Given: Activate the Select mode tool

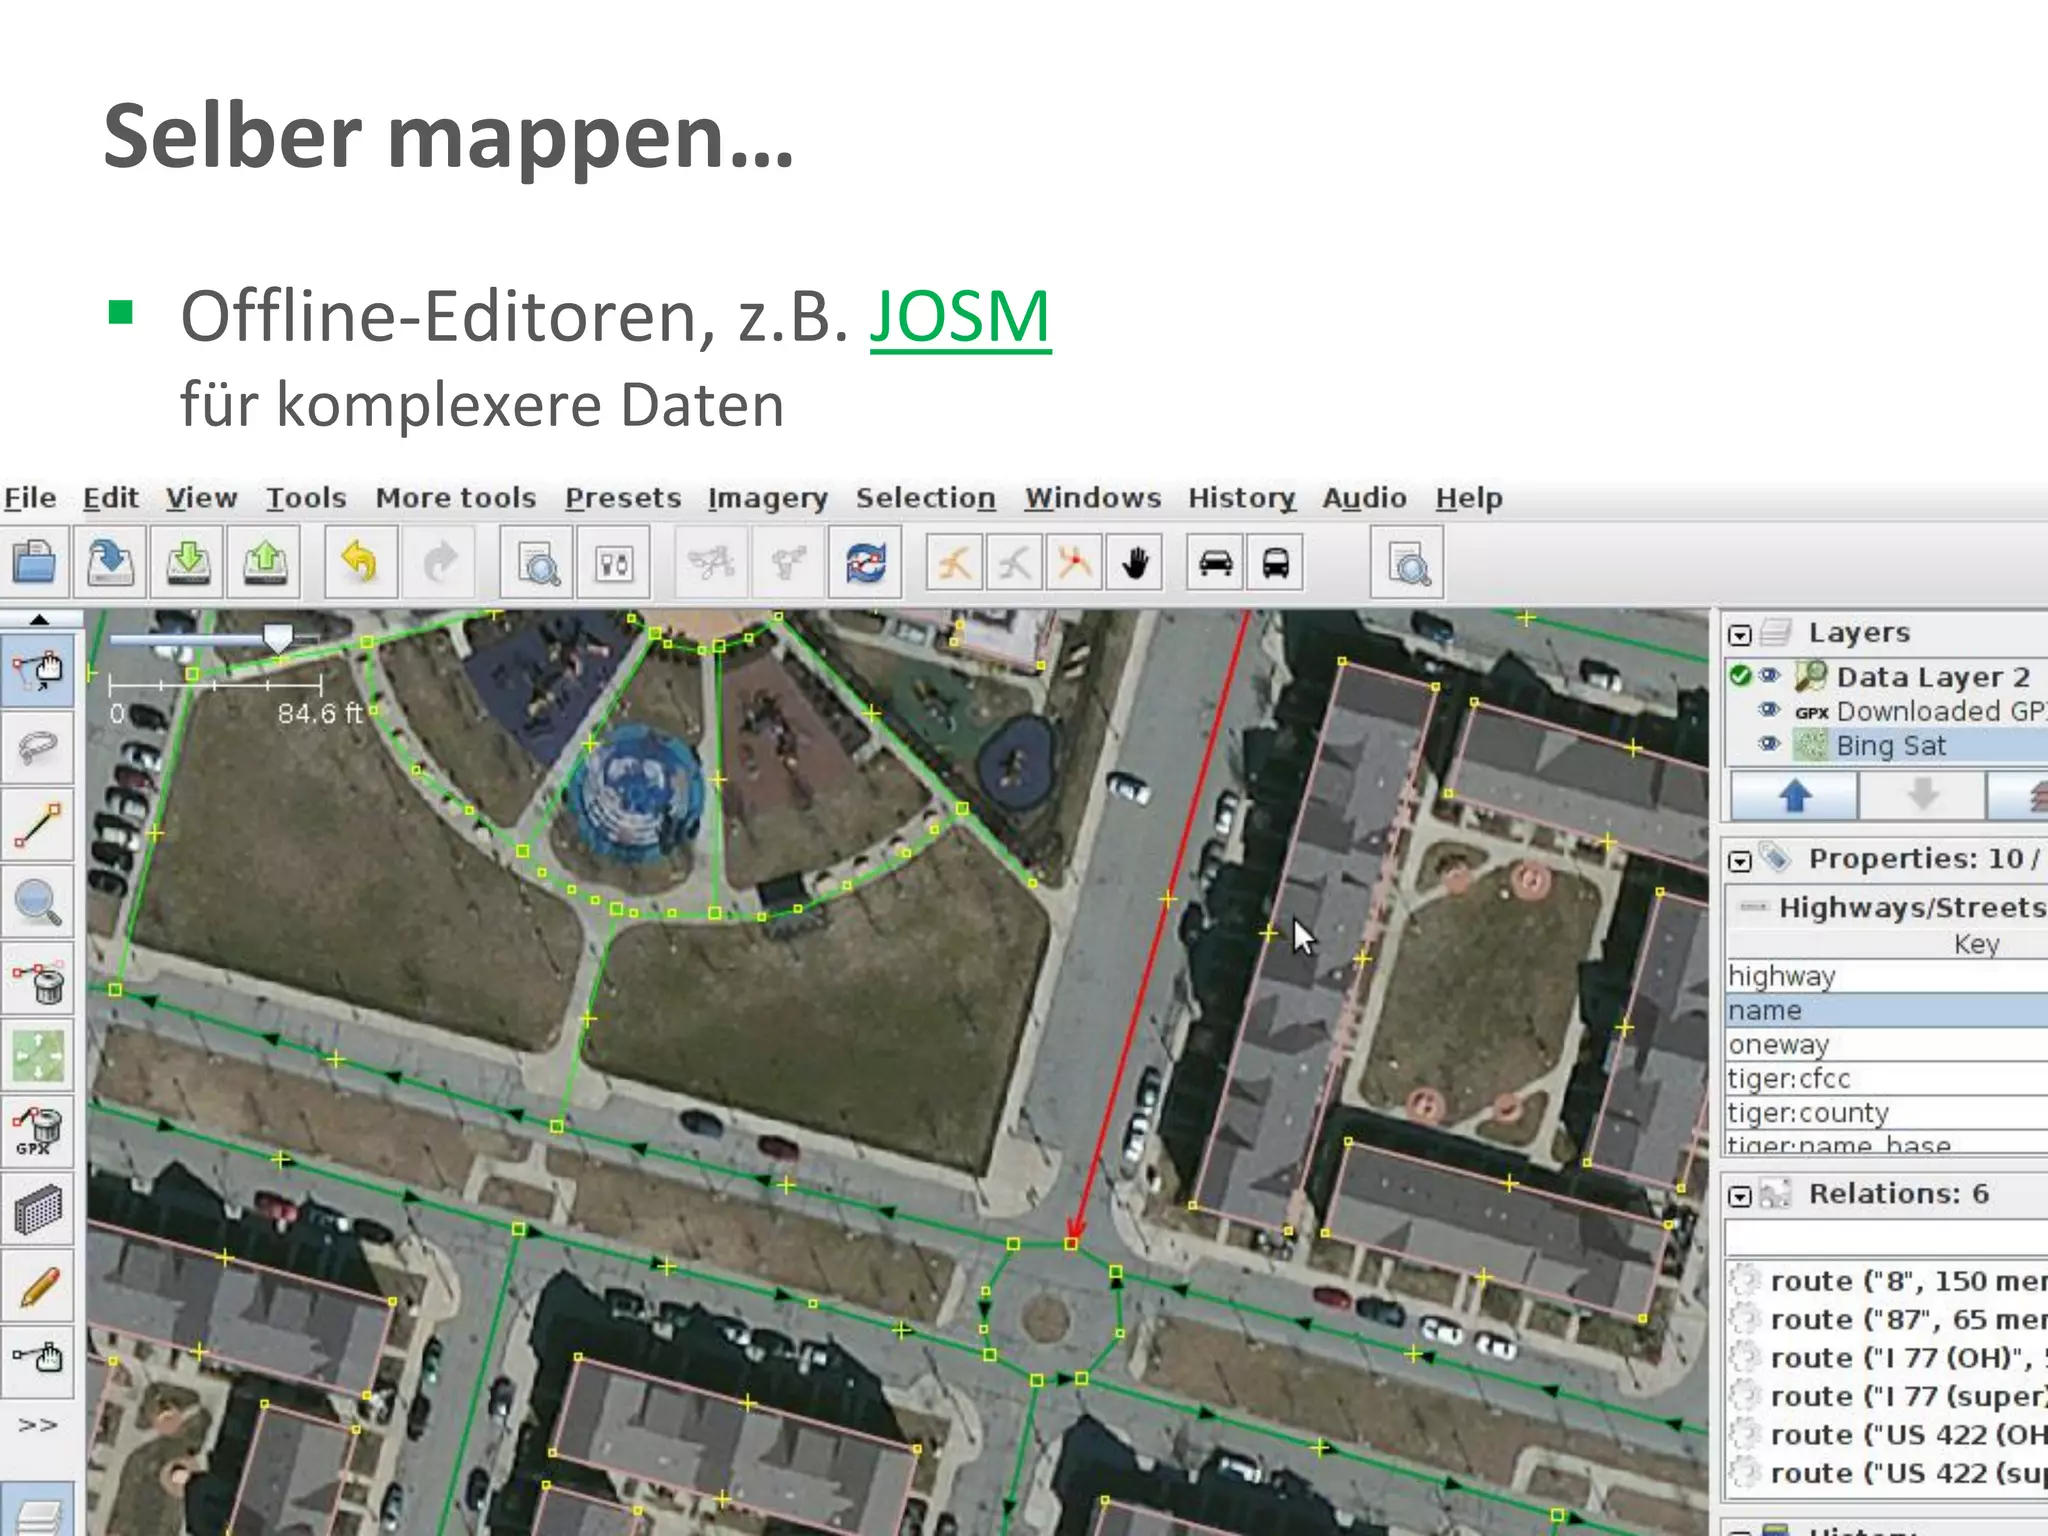Looking at the screenshot, I should click(x=38, y=669).
